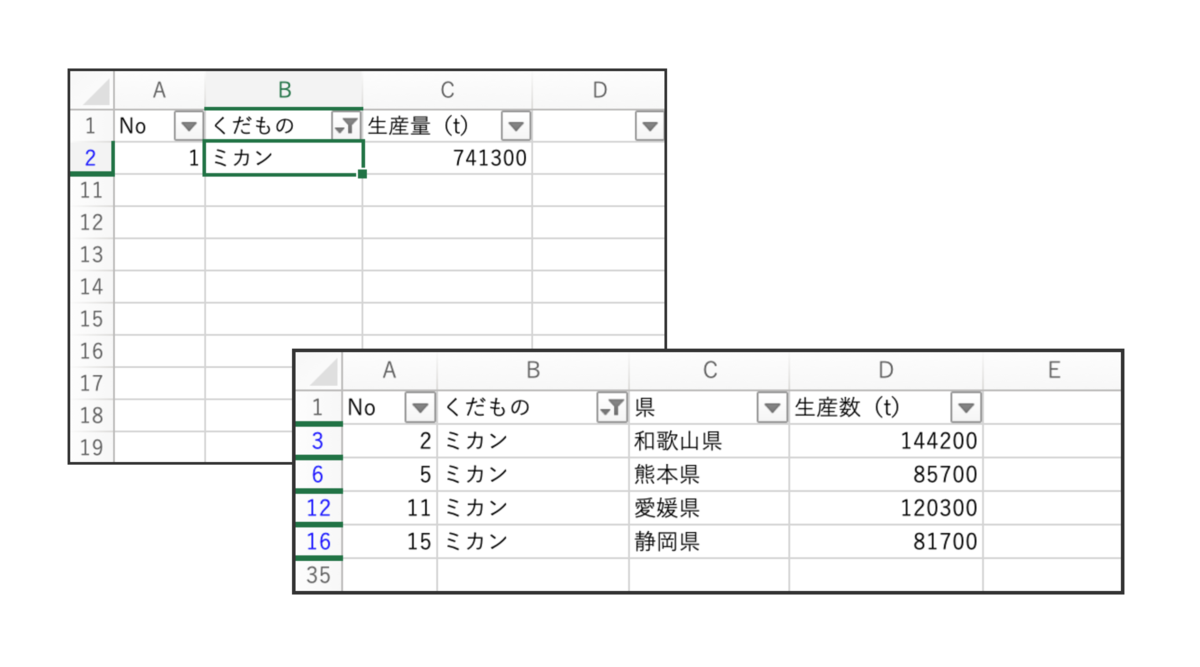1200x667 pixels.
Task: Select column B header in the first table
Action: click(x=284, y=89)
